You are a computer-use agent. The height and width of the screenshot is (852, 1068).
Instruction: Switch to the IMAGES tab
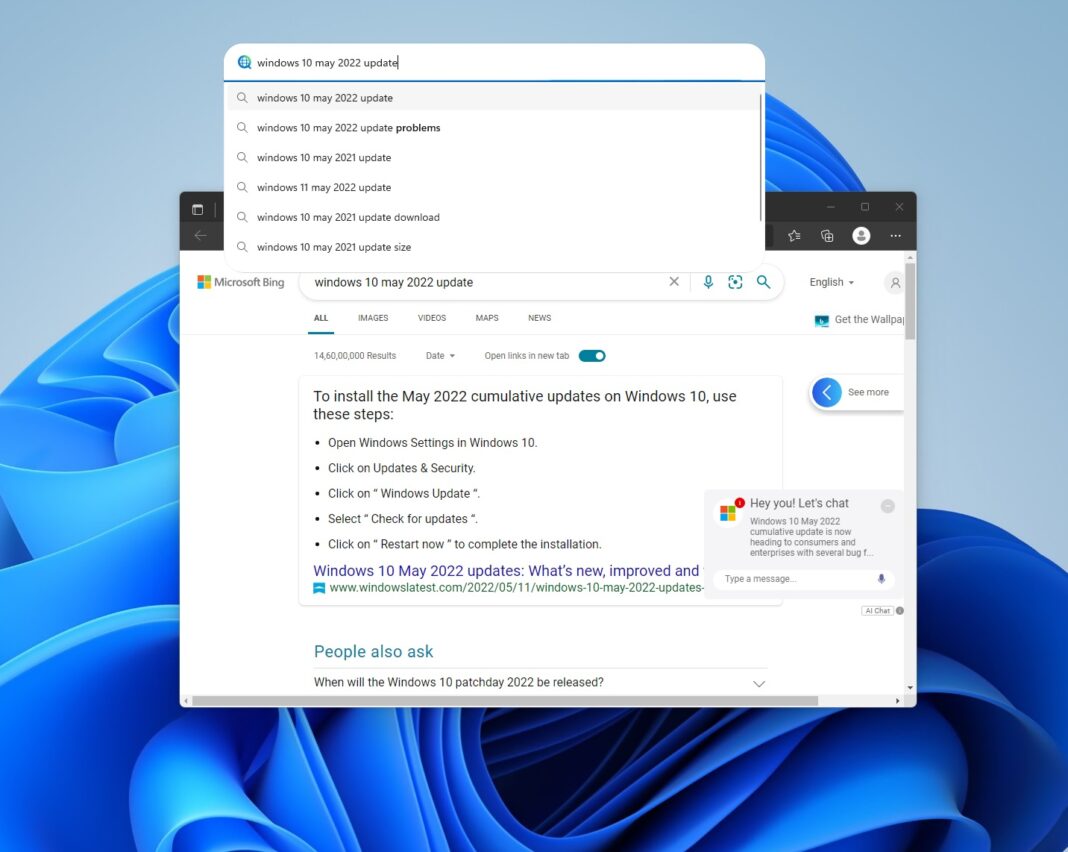pyautogui.click(x=372, y=317)
